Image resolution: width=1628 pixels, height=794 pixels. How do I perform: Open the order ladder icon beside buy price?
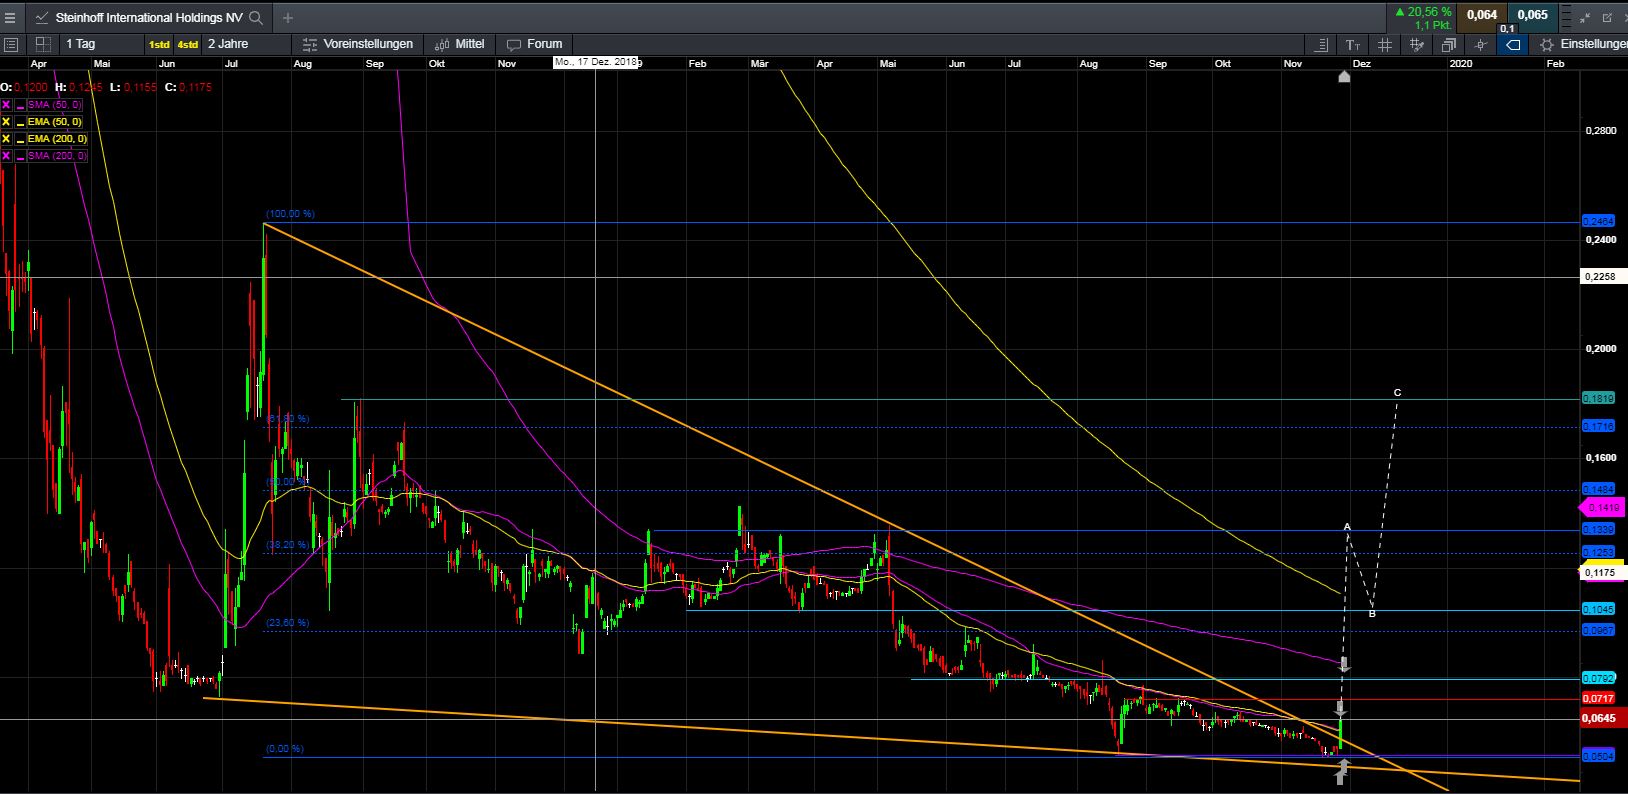click(x=1566, y=17)
